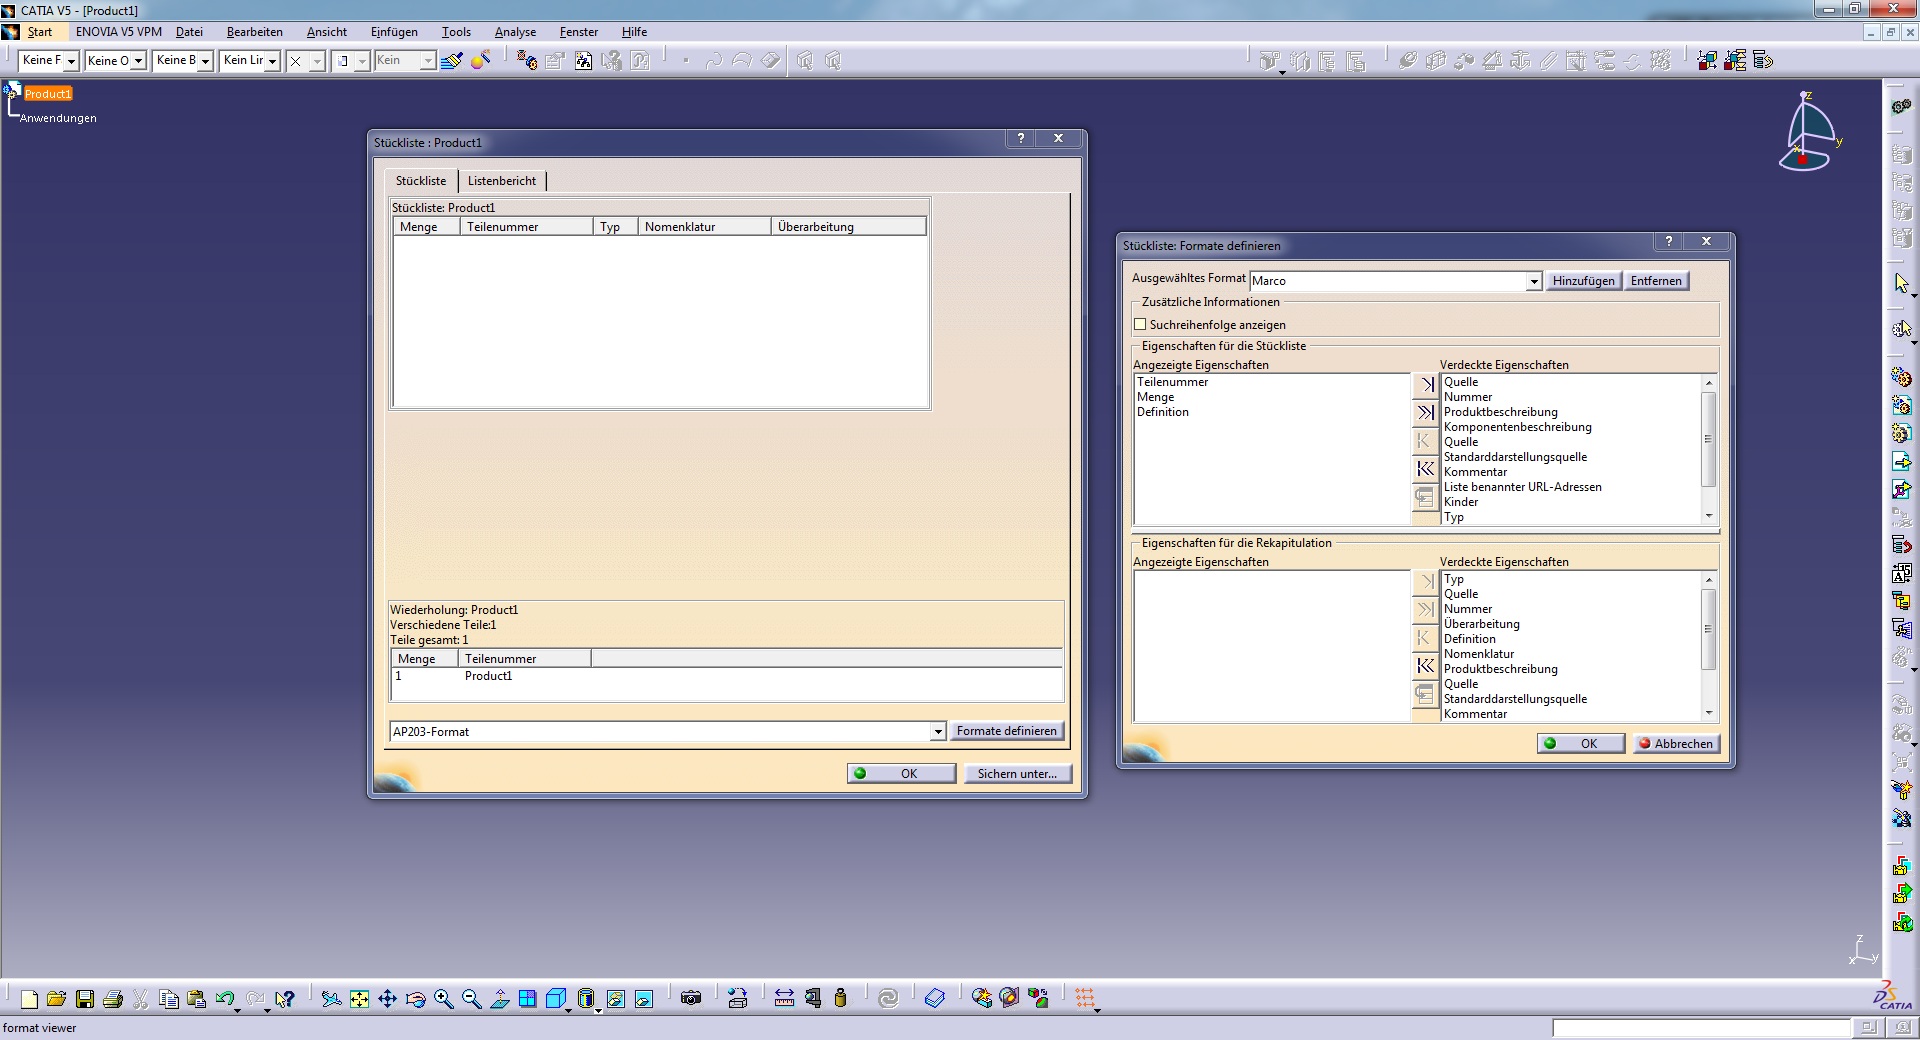Click Abbrechen in the Formate definieren dialog

[1675, 743]
